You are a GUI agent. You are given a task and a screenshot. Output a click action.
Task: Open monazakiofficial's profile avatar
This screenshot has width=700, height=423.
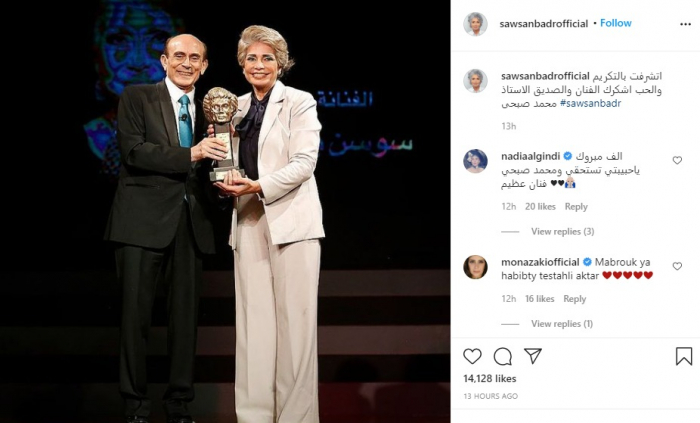tap(475, 267)
